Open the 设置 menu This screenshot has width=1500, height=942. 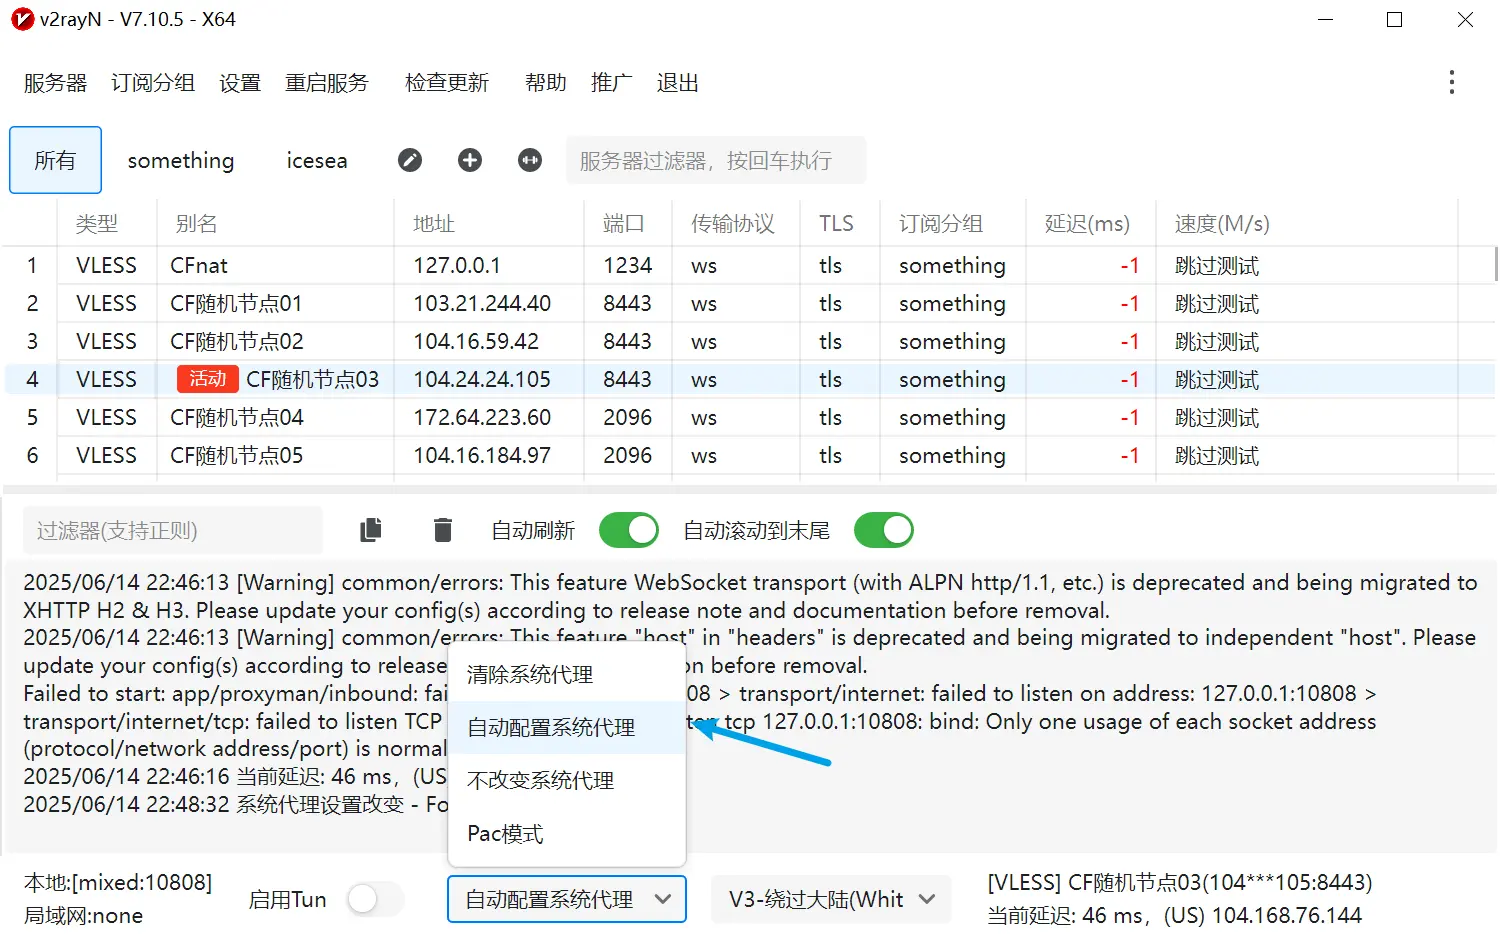(240, 83)
